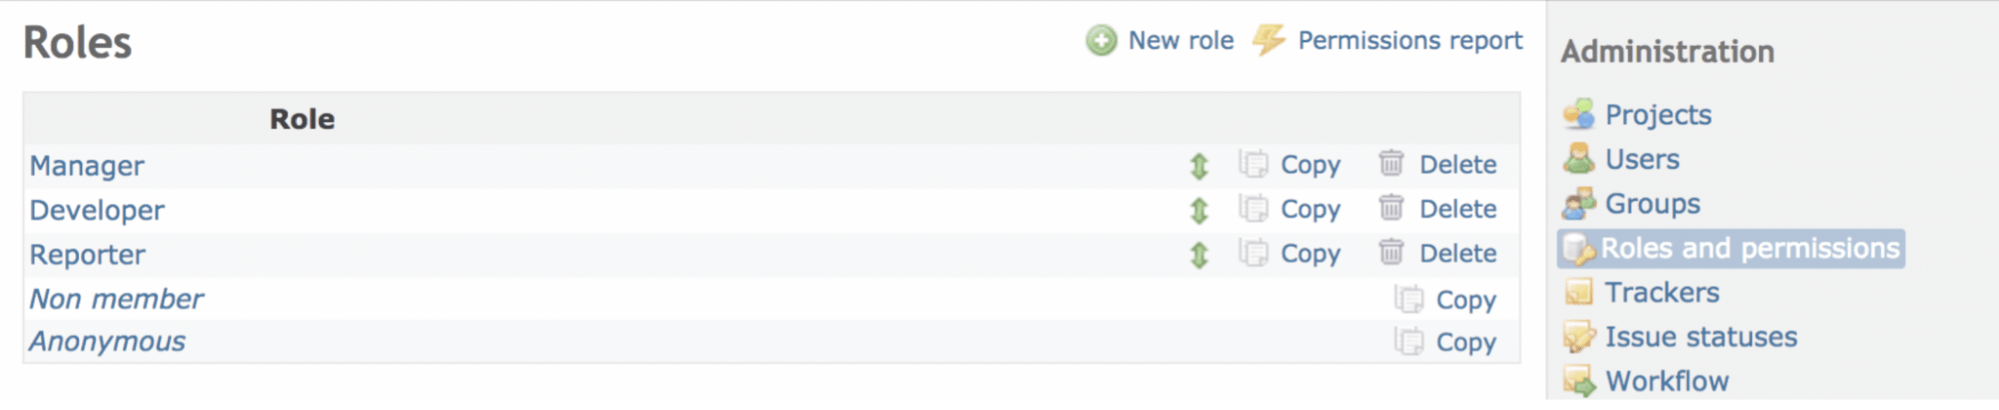
Task: Open the Manager role
Action: point(87,166)
